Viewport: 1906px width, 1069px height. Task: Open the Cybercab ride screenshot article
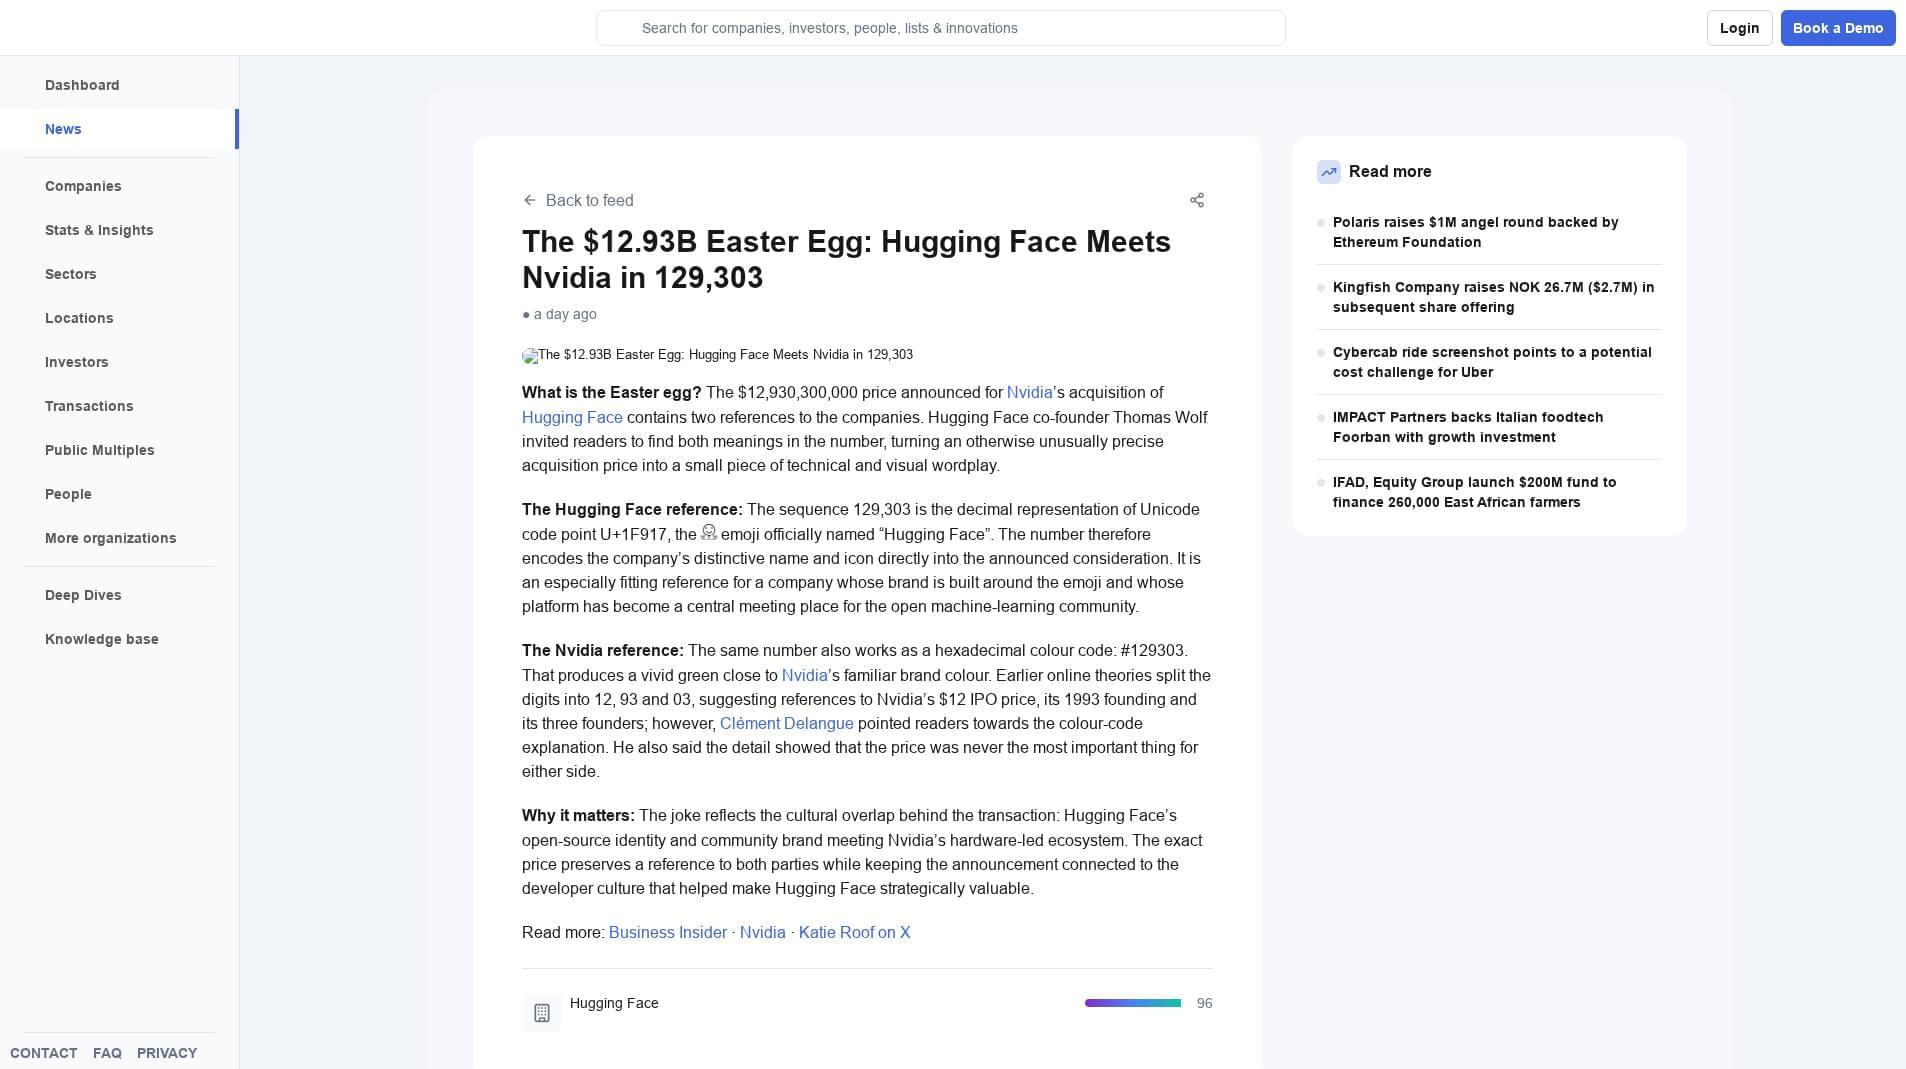(1491, 362)
